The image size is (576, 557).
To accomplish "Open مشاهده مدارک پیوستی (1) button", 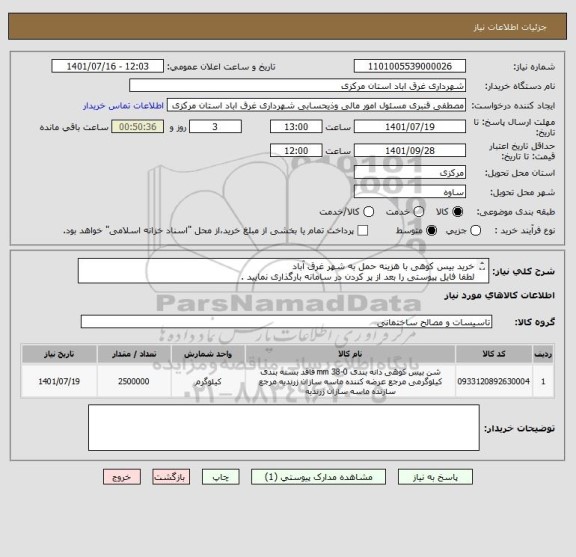I will [318, 477].
